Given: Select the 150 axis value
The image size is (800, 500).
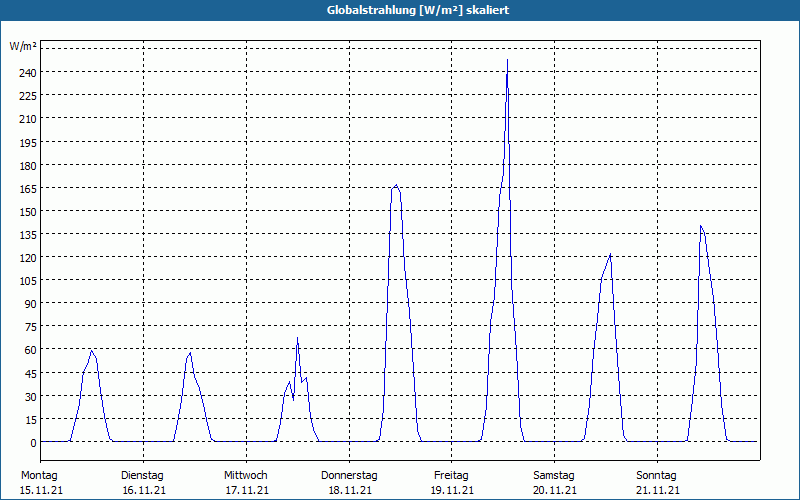Looking at the screenshot, I should tap(28, 212).
